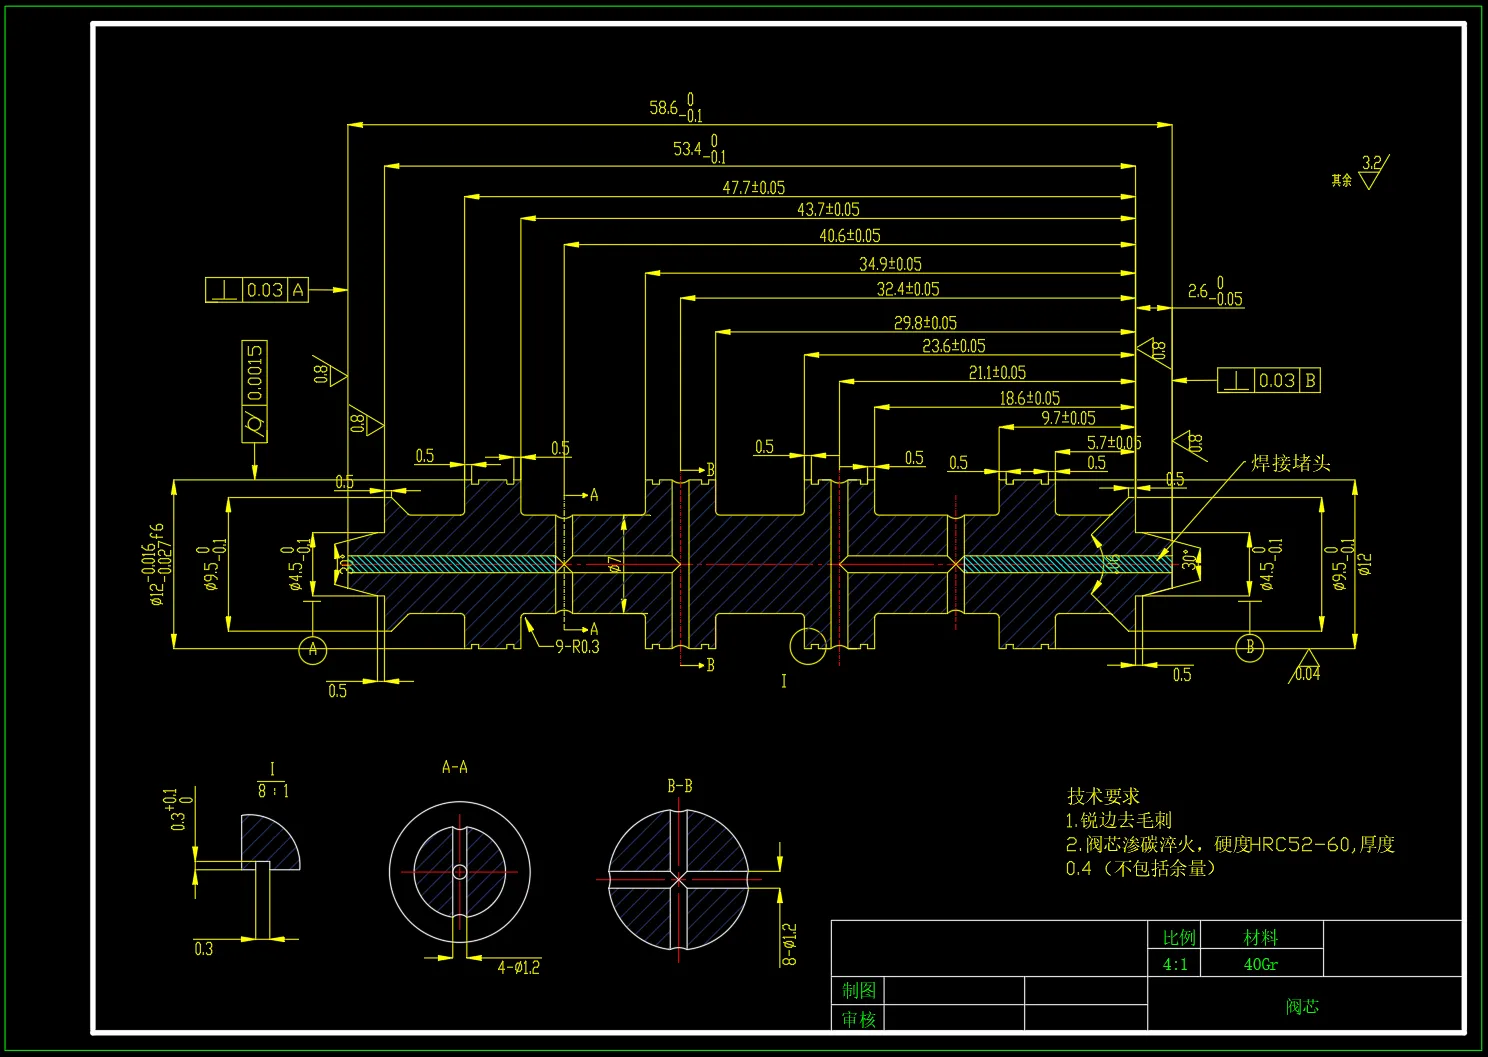Image resolution: width=1488 pixels, height=1057 pixels.
Task: Click the HRC52-60 hardness requirement line
Action: 1230,845
